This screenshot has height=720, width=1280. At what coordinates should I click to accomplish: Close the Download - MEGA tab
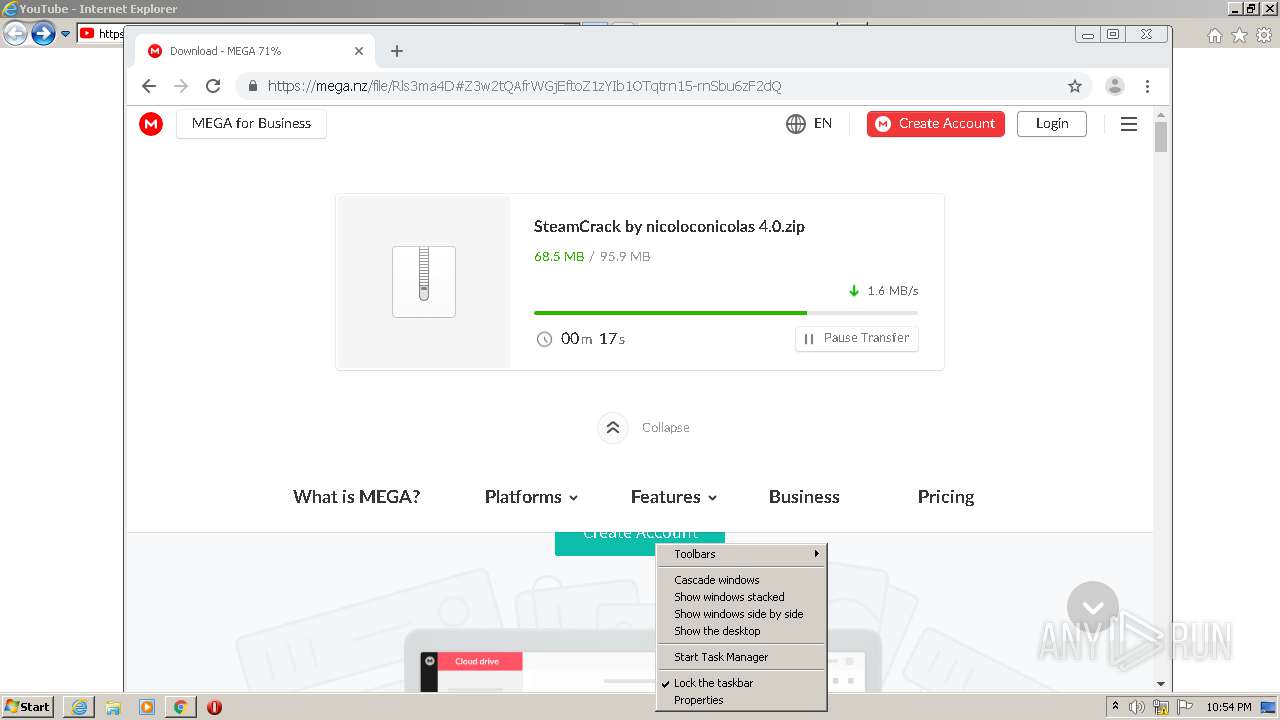(359, 51)
